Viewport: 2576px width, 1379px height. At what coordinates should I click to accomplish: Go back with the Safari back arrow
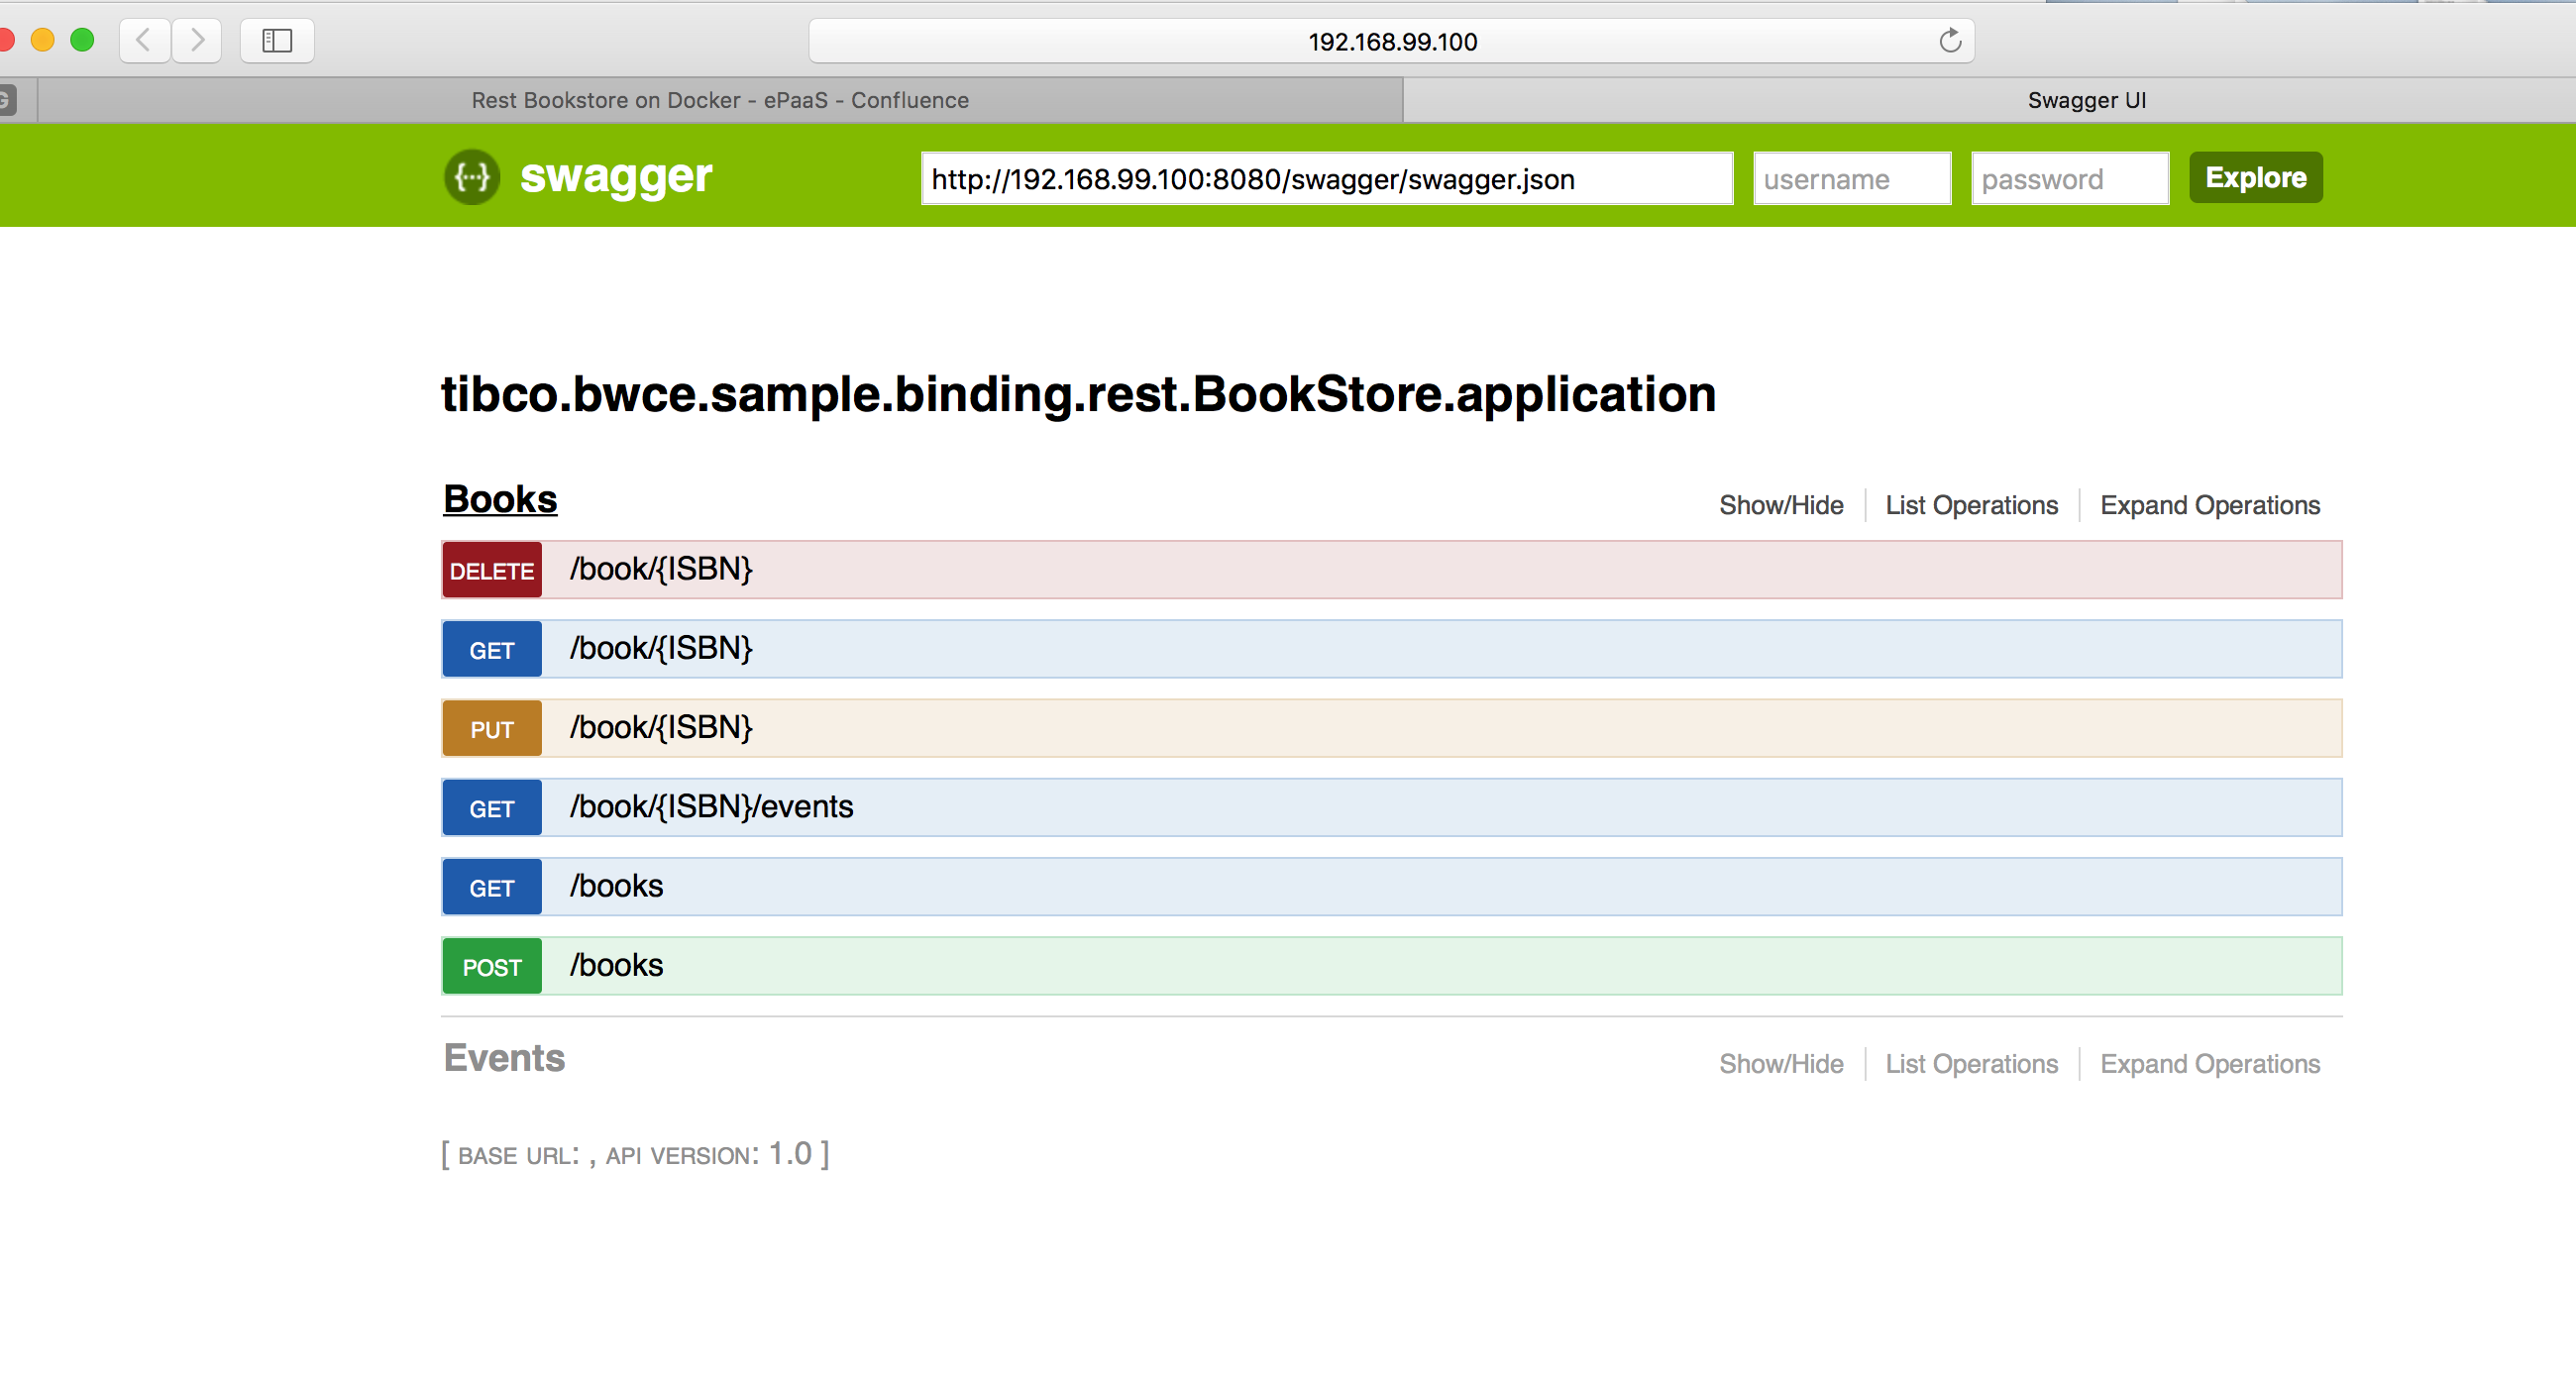point(145,41)
